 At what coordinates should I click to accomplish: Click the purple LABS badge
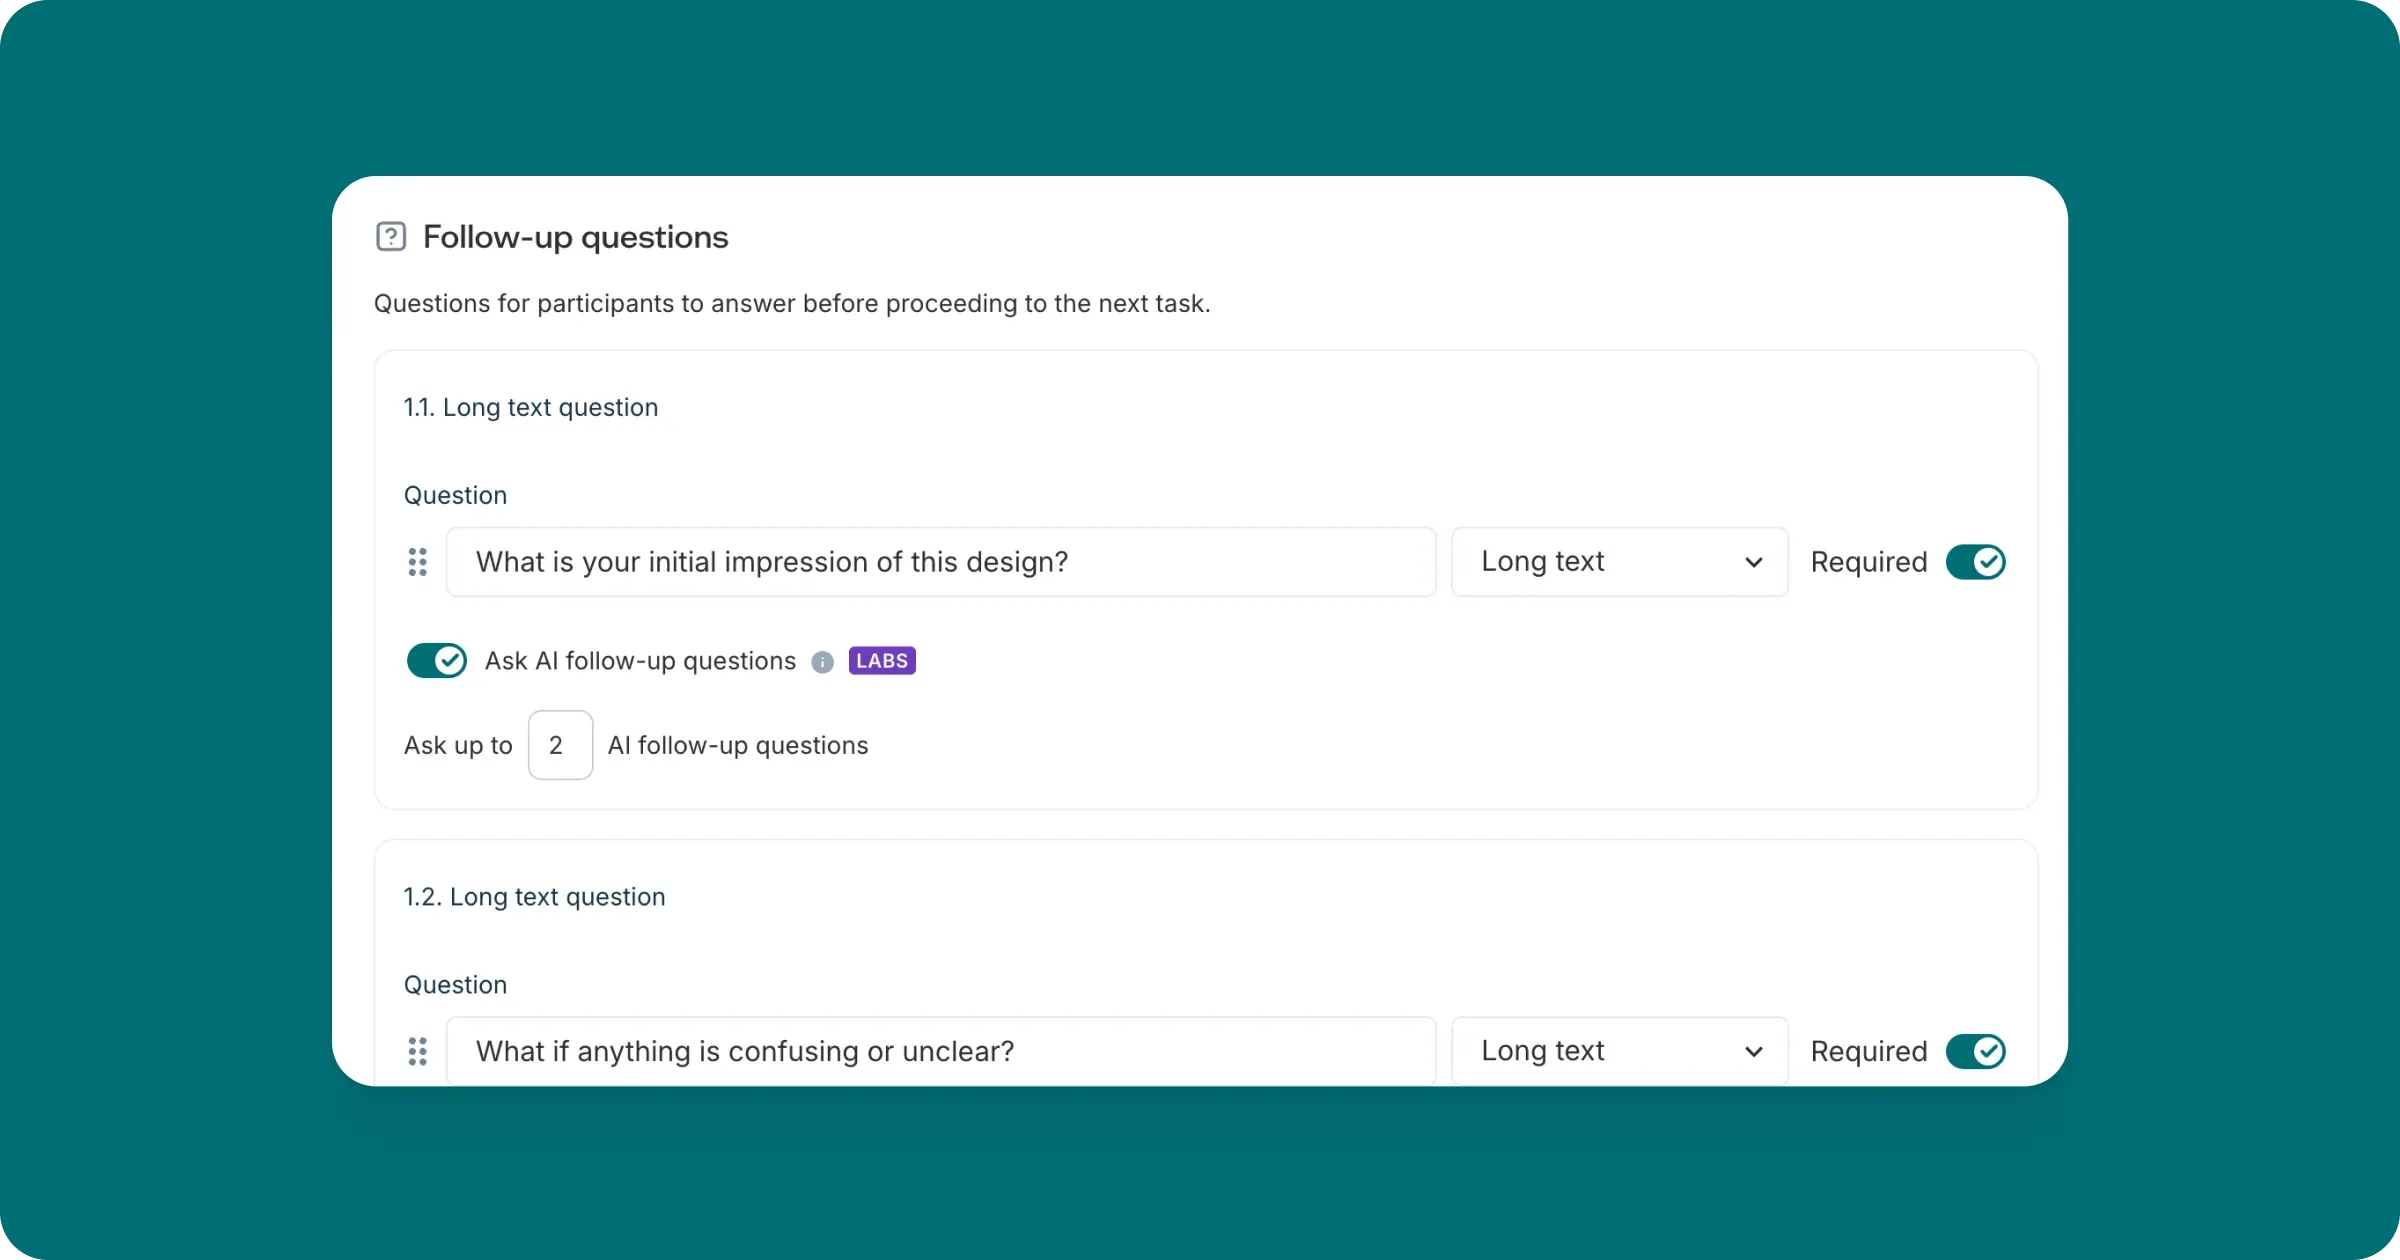click(x=882, y=661)
